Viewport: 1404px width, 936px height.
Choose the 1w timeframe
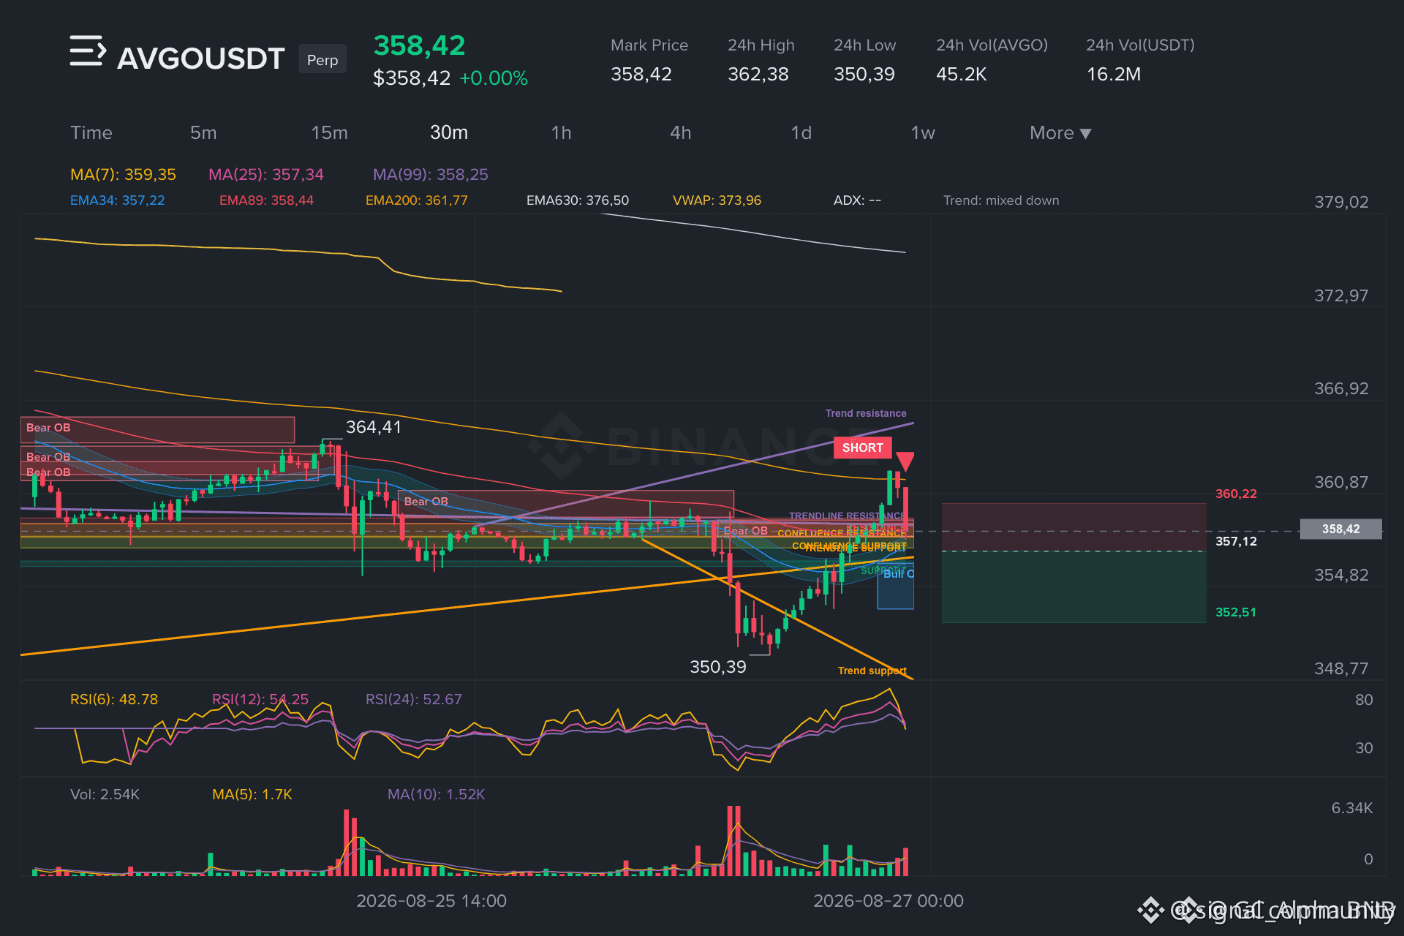[923, 133]
